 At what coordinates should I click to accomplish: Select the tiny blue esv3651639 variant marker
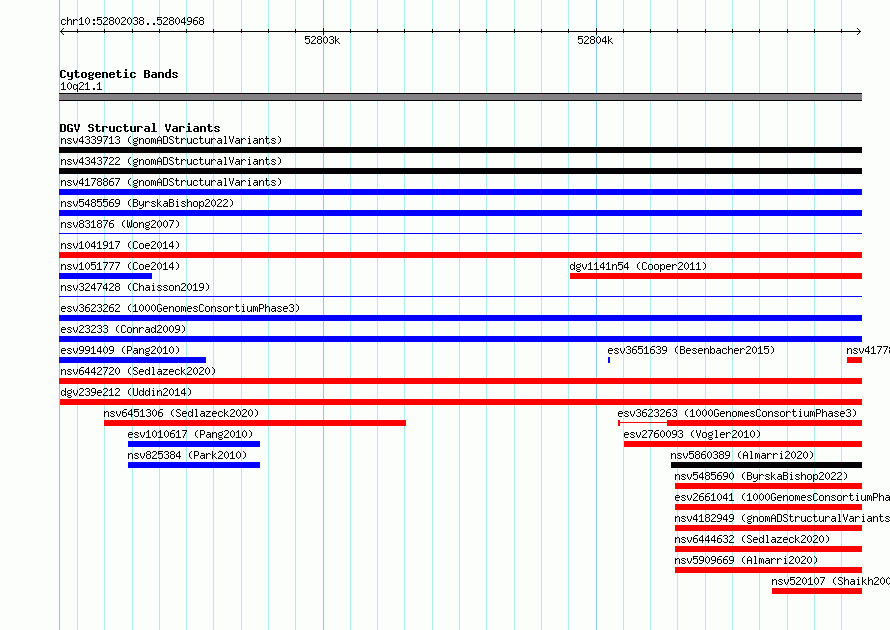tap(609, 360)
